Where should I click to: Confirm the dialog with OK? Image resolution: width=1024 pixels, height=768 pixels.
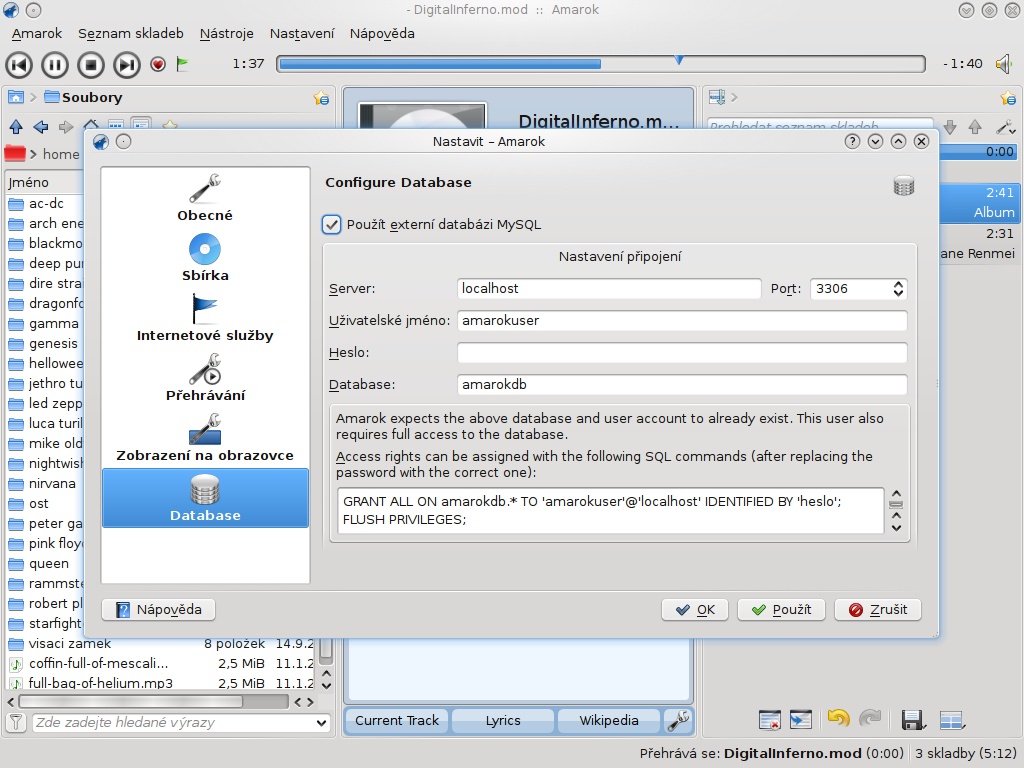[x=695, y=610]
